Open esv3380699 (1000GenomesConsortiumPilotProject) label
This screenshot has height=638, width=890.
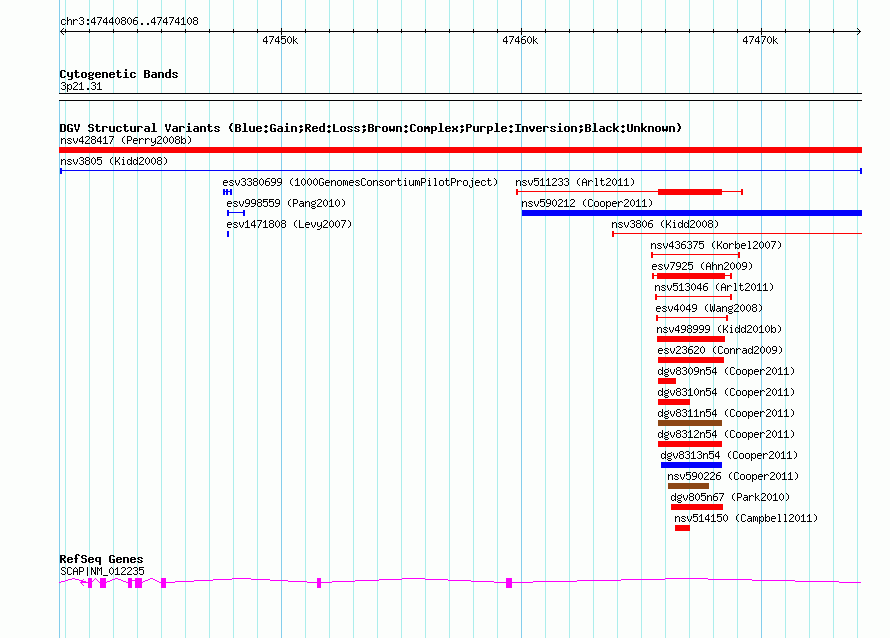coord(360,182)
